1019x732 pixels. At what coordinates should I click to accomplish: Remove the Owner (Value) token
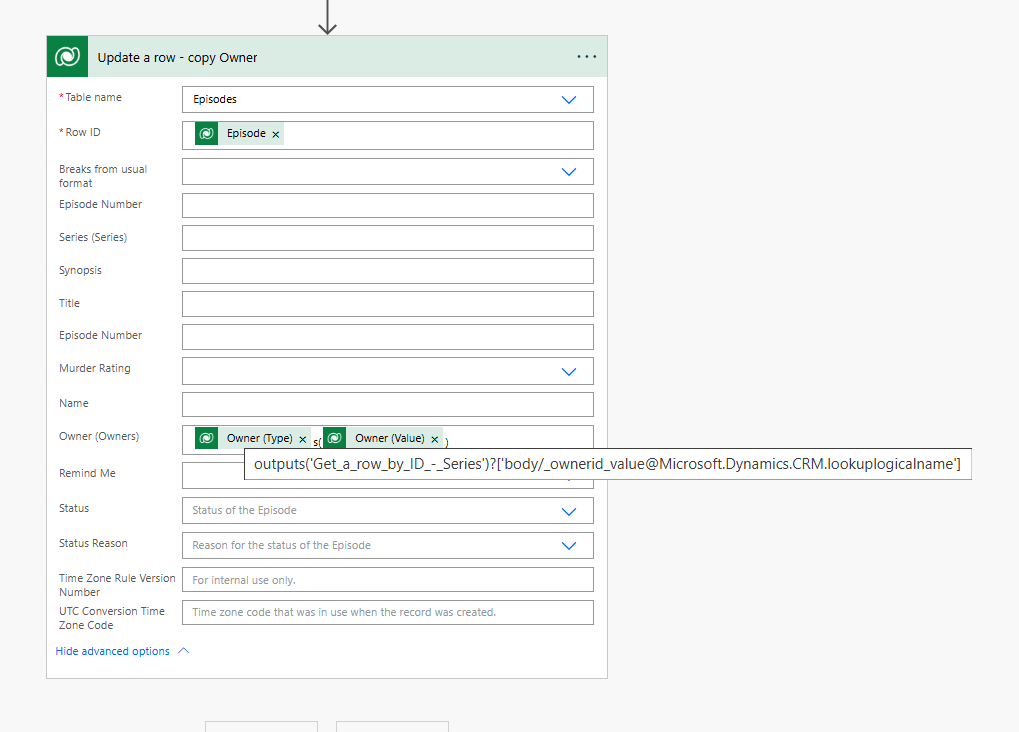435,439
